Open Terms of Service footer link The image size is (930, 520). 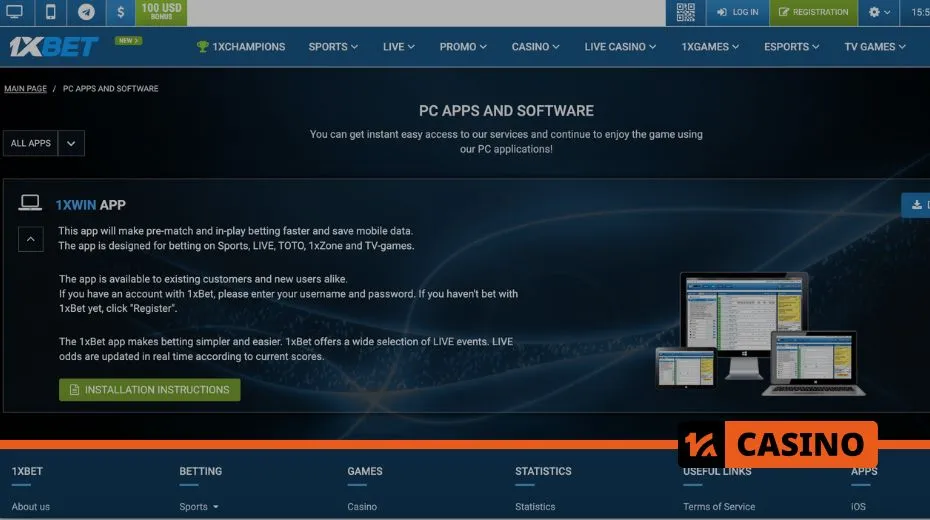pyautogui.click(x=719, y=506)
